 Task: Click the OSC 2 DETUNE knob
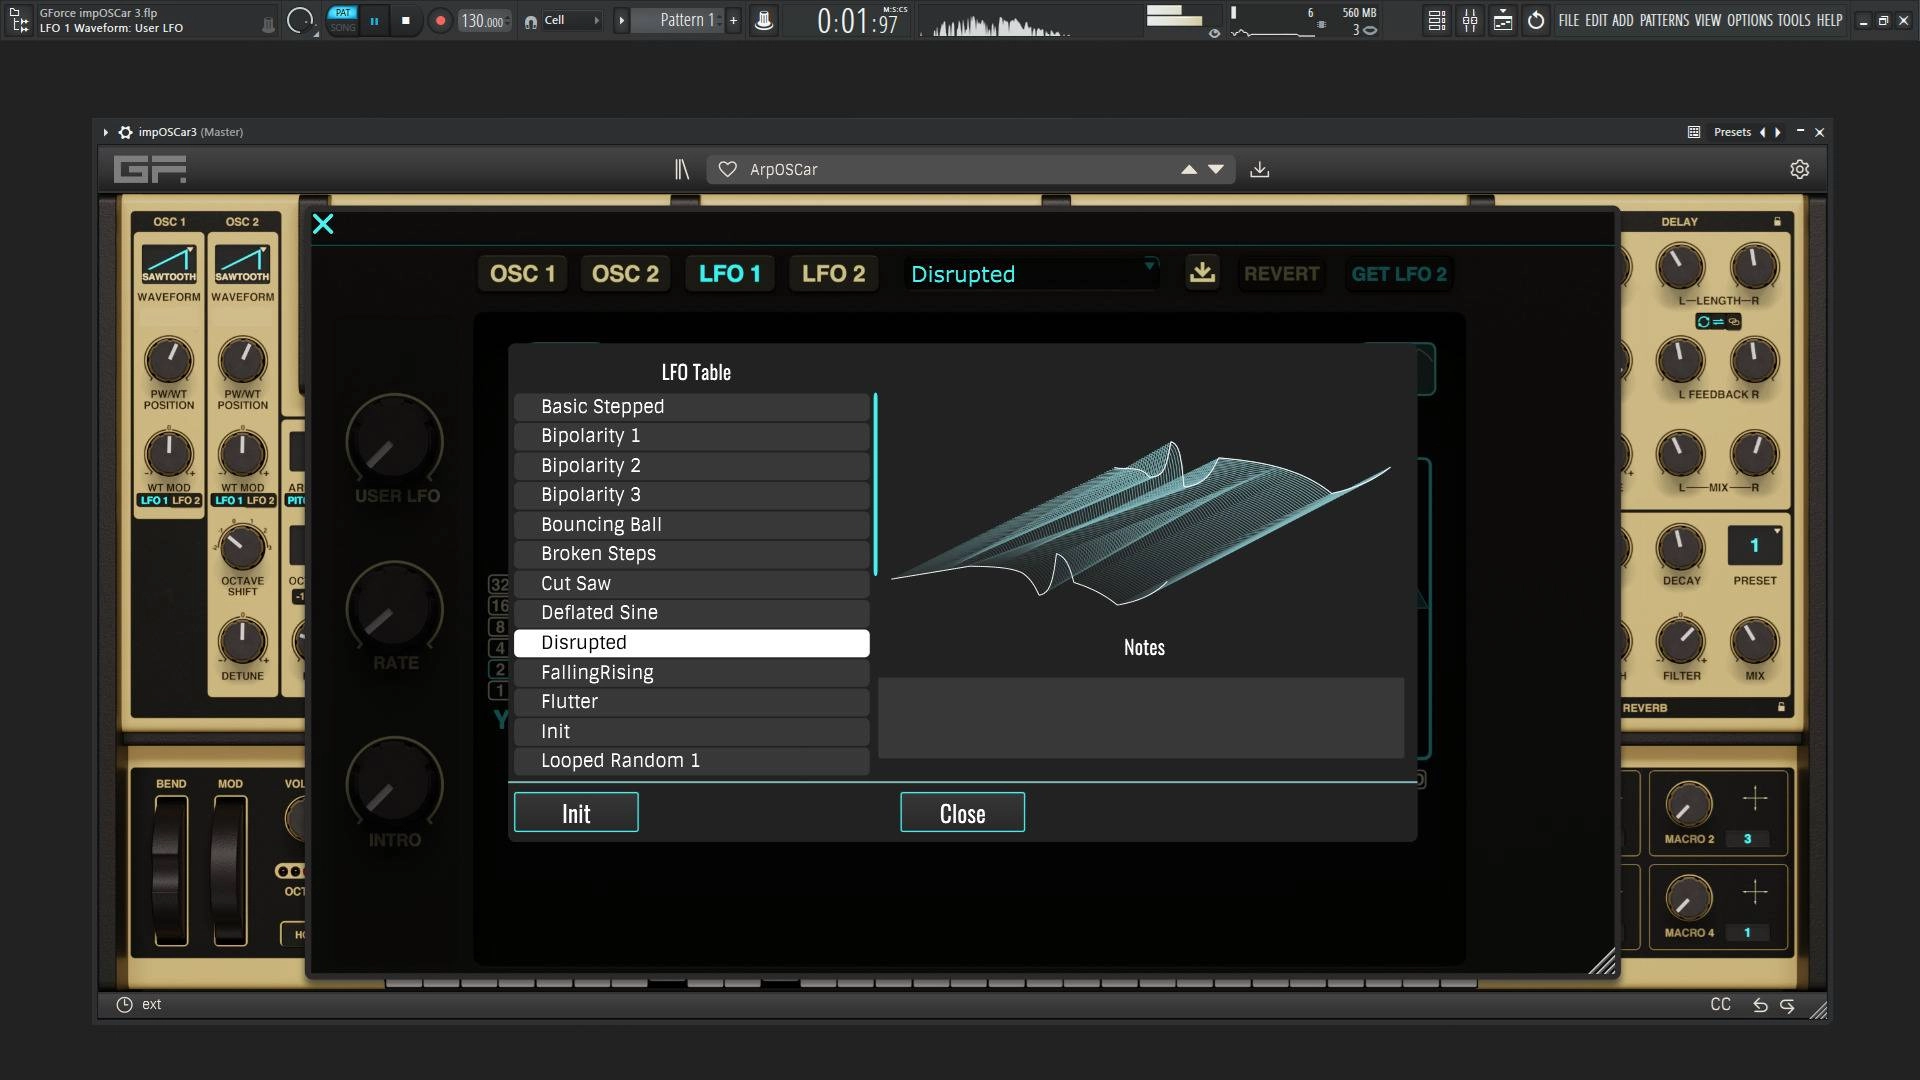point(242,641)
